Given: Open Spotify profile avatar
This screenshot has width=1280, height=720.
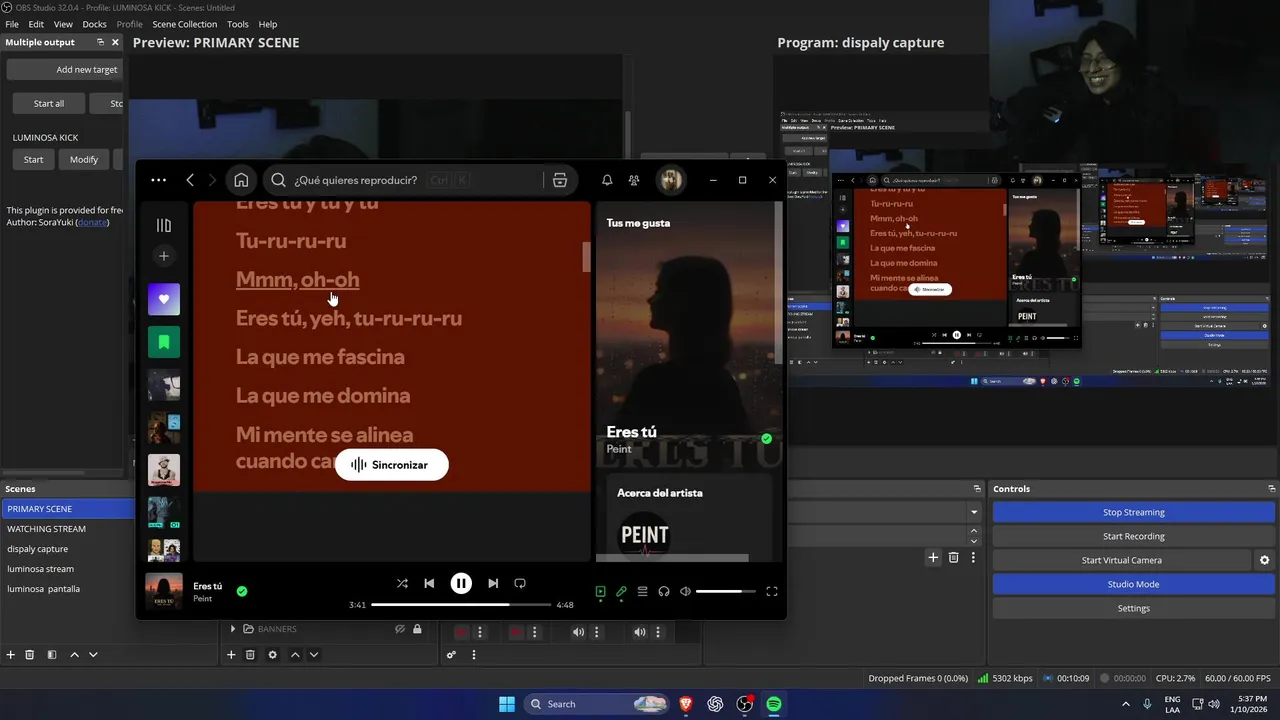Looking at the screenshot, I should (670, 180).
